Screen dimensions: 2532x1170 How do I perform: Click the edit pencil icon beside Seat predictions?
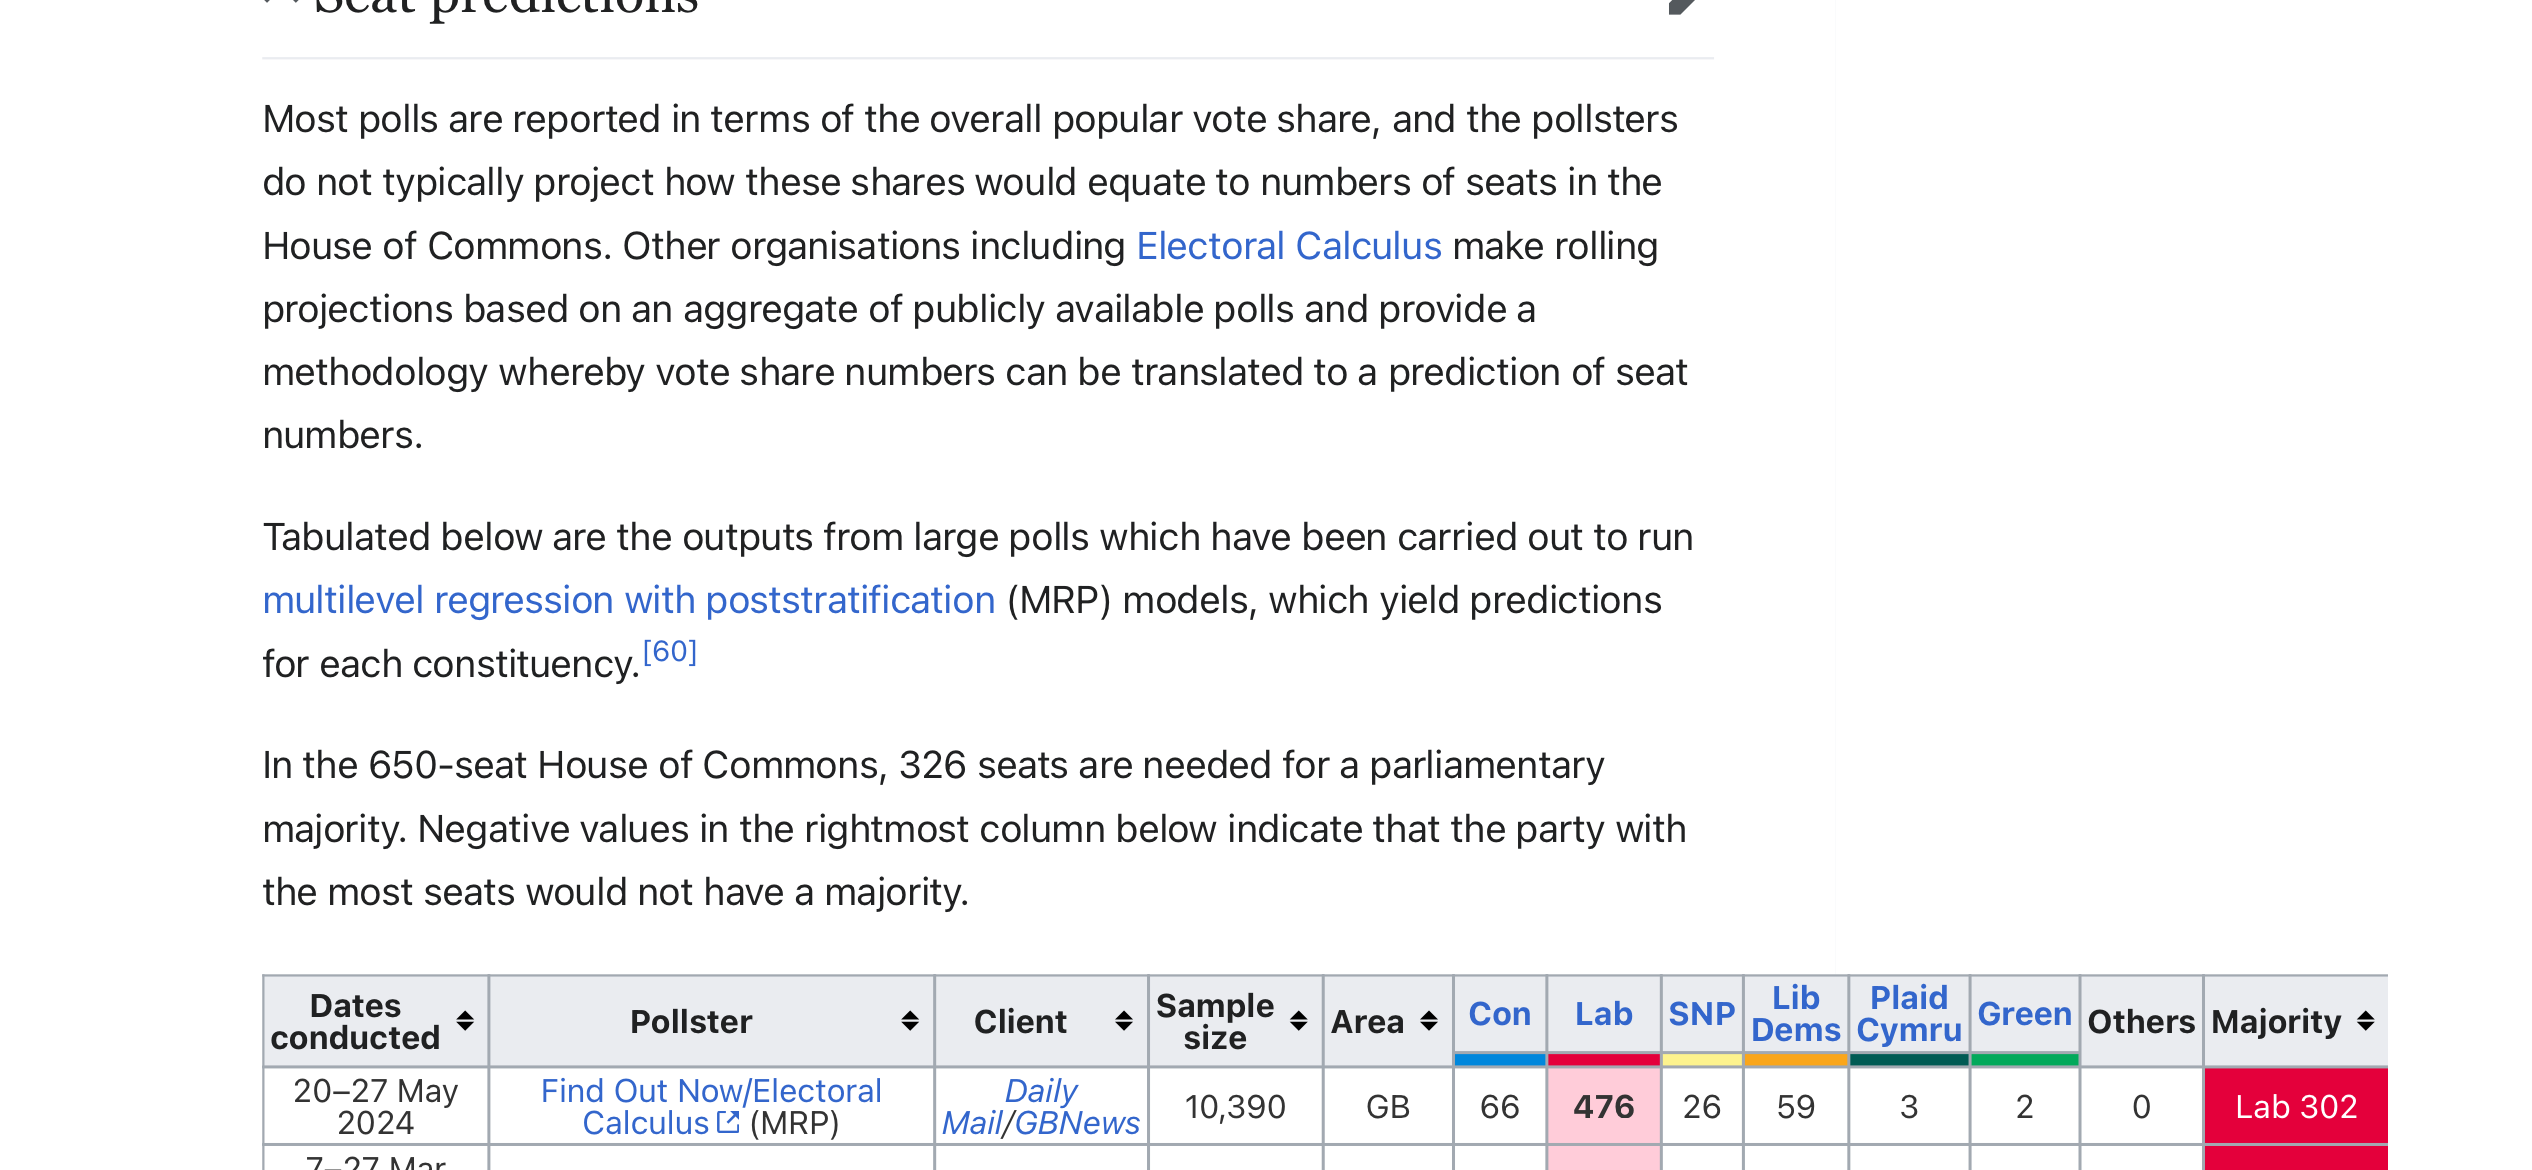pos(1683,5)
